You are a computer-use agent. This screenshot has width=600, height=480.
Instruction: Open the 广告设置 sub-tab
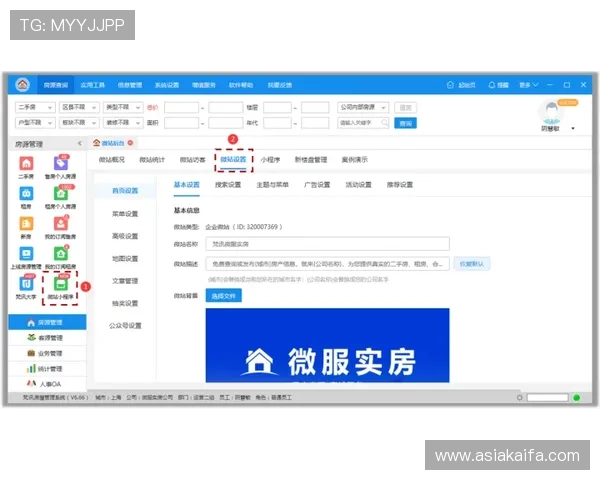point(317,185)
